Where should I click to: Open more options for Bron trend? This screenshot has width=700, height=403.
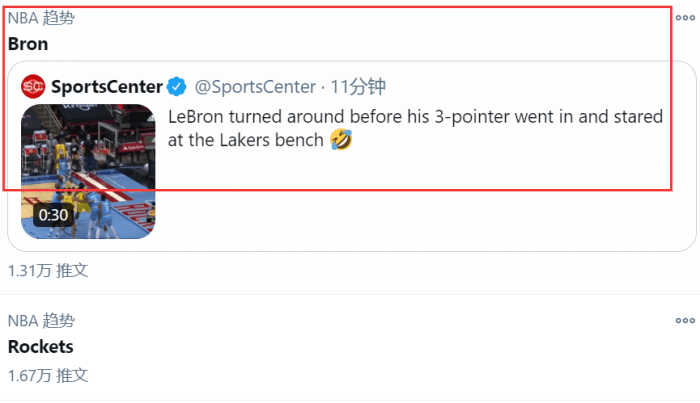pyautogui.click(x=684, y=19)
